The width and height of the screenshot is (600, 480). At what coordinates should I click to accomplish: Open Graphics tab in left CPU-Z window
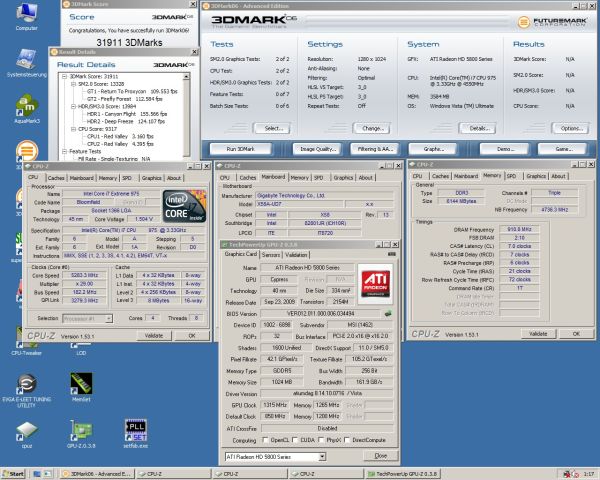click(152, 178)
